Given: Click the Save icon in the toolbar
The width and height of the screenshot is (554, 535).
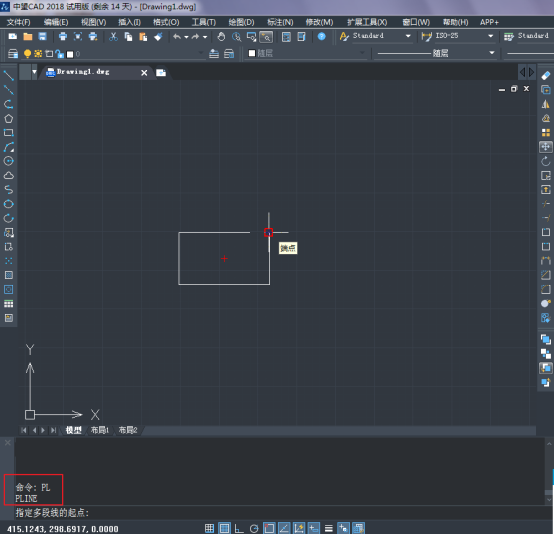Looking at the screenshot, I should 43,36.
